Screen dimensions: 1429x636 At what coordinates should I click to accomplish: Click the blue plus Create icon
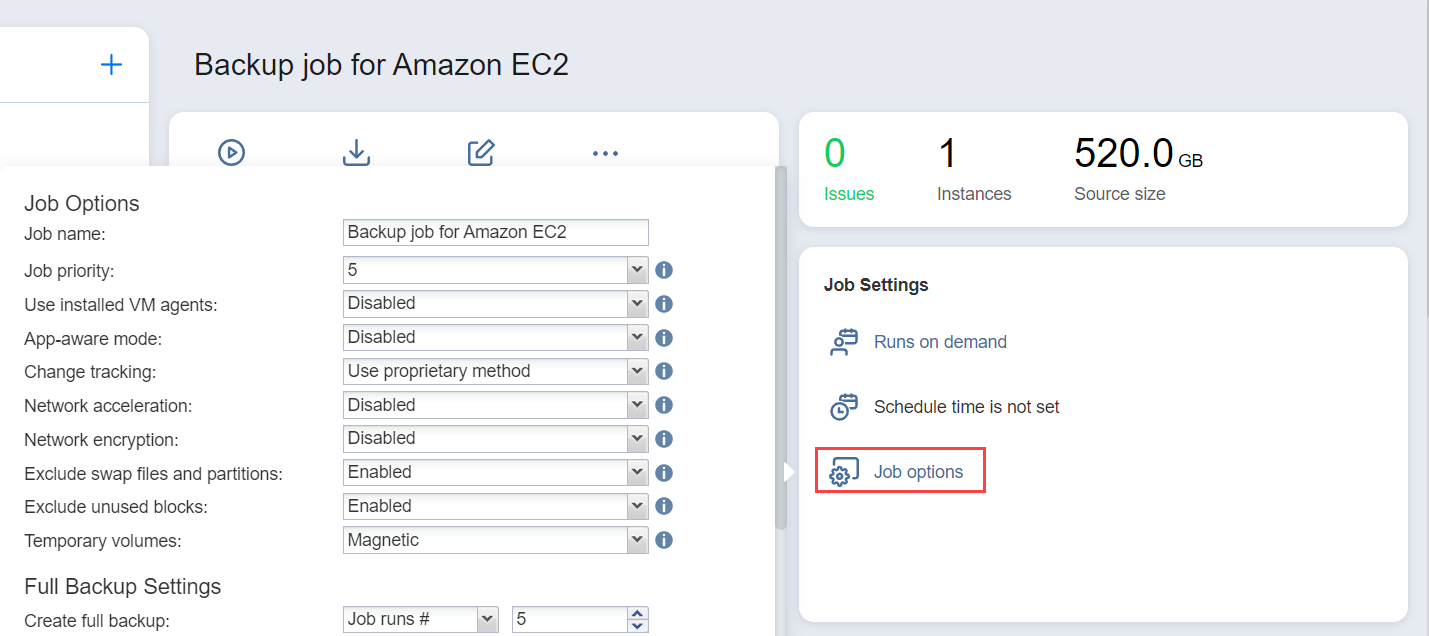tap(111, 65)
